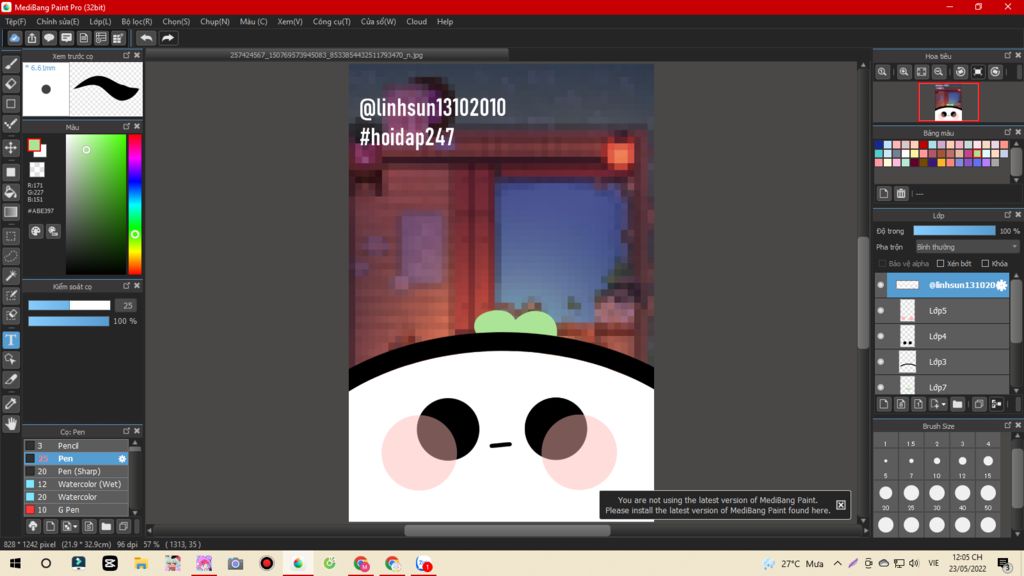
Task: Click the Undo arrow in toolbar
Action: (146, 38)
